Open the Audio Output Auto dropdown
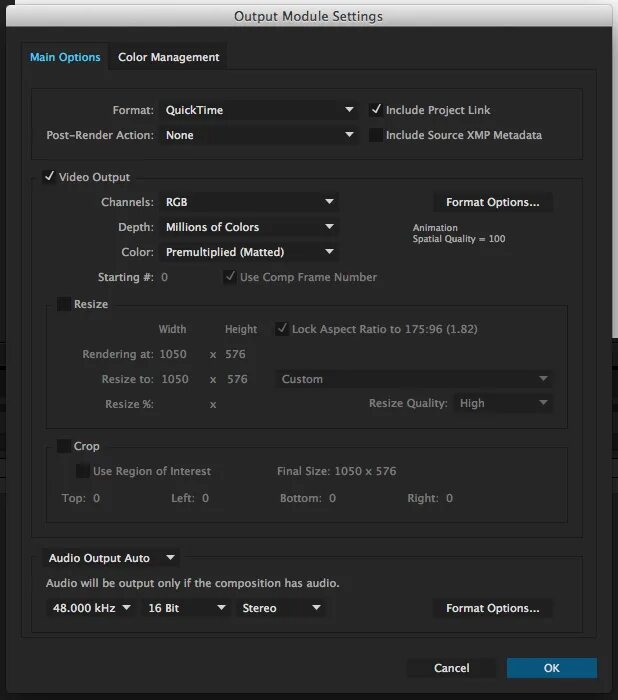618x700 pixels. click(111, 558)
